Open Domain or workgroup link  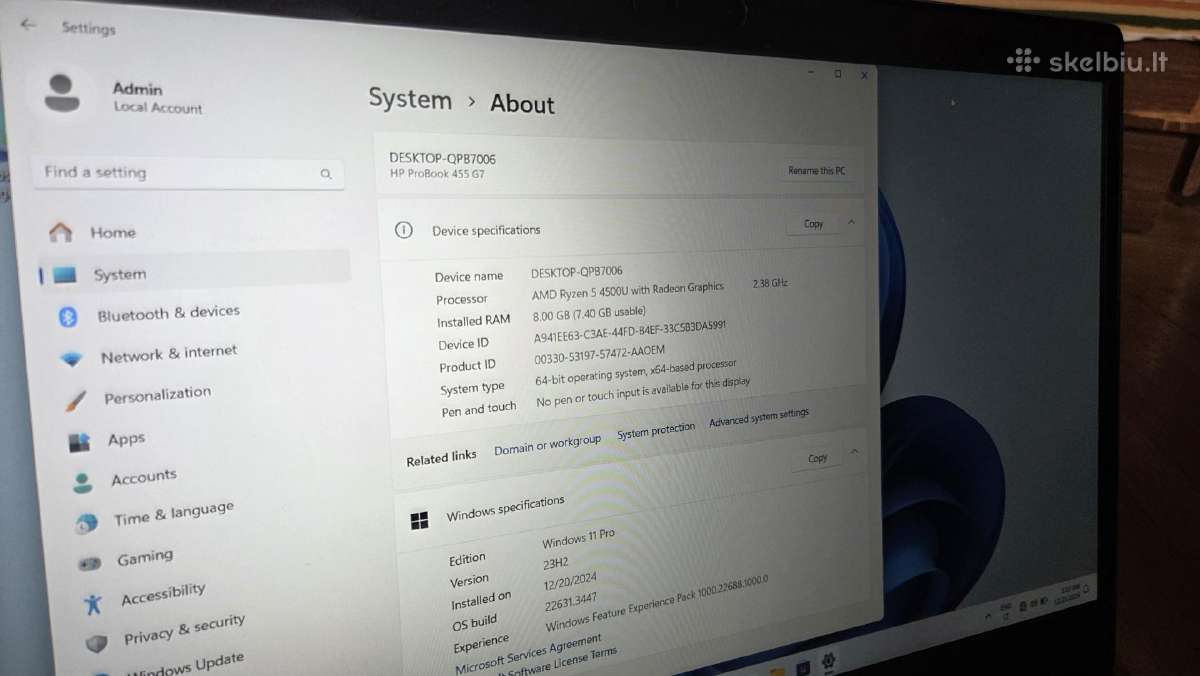pos(548,445)
